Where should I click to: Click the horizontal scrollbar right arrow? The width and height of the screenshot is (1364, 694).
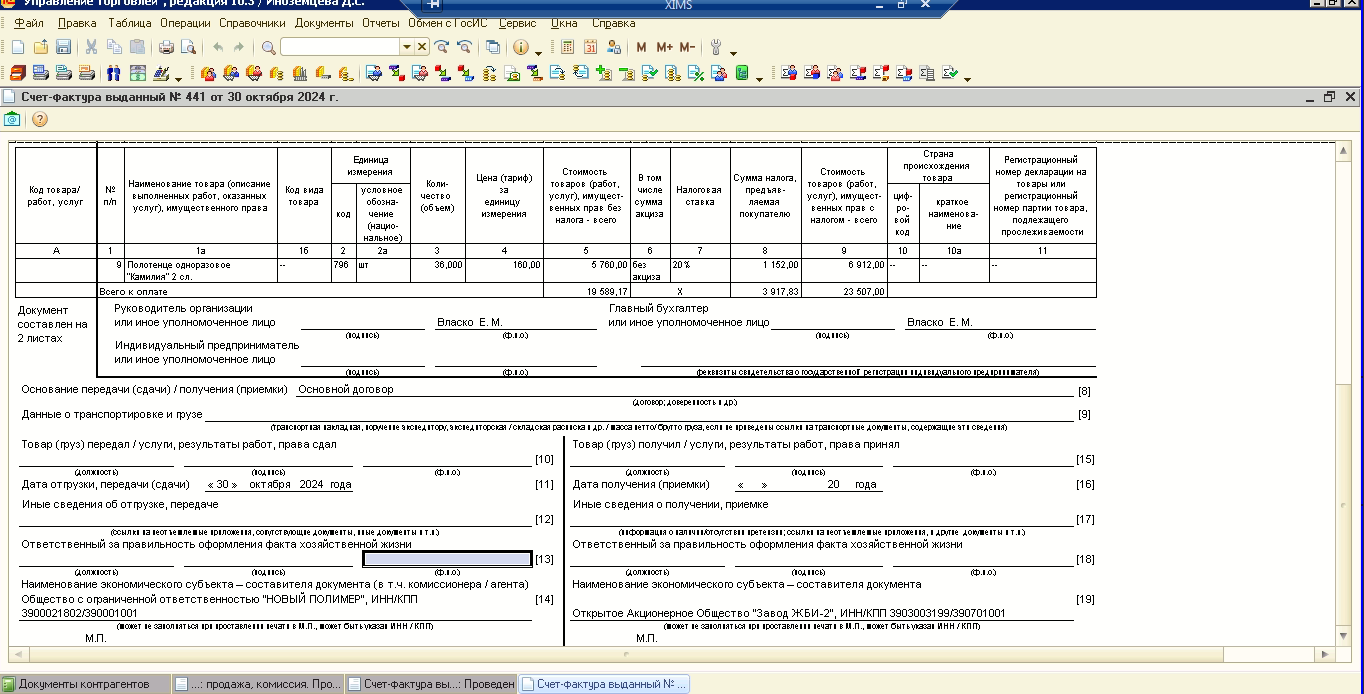coord(1325,654)
